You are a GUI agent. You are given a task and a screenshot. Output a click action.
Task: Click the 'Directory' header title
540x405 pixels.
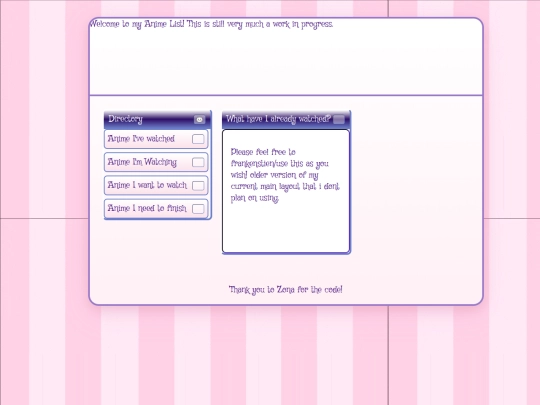point(125,119)
